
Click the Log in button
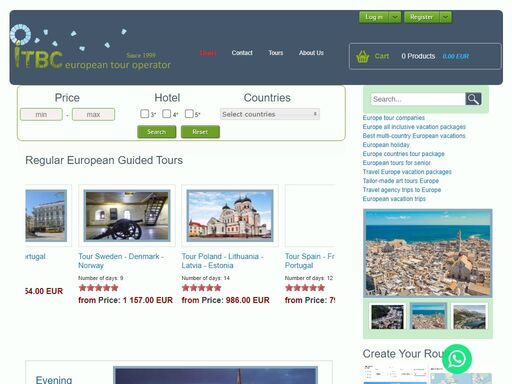click(374, 17)
